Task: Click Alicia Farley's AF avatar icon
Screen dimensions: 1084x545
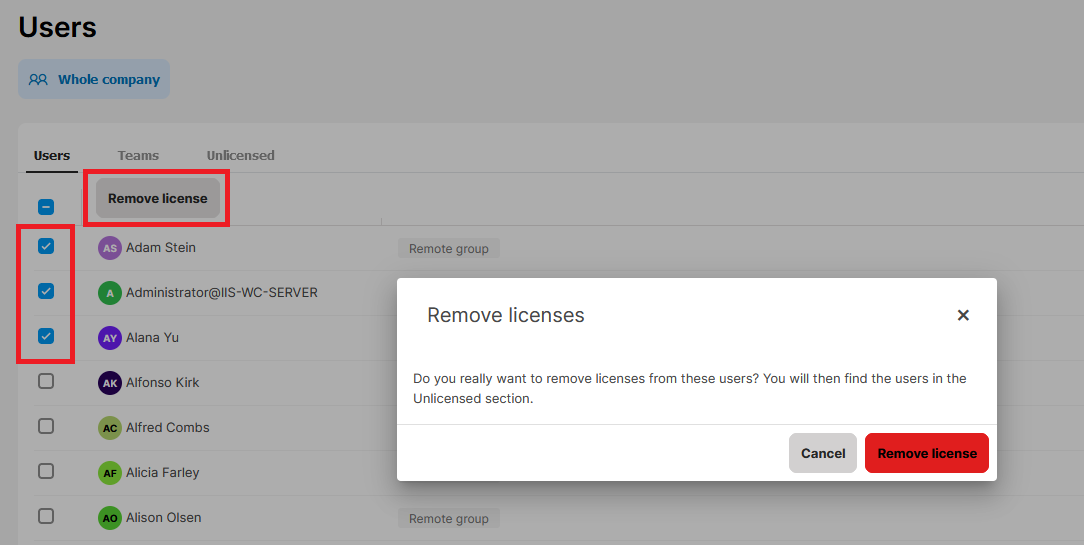Action: pyautogui.click(x=110, y=473)
